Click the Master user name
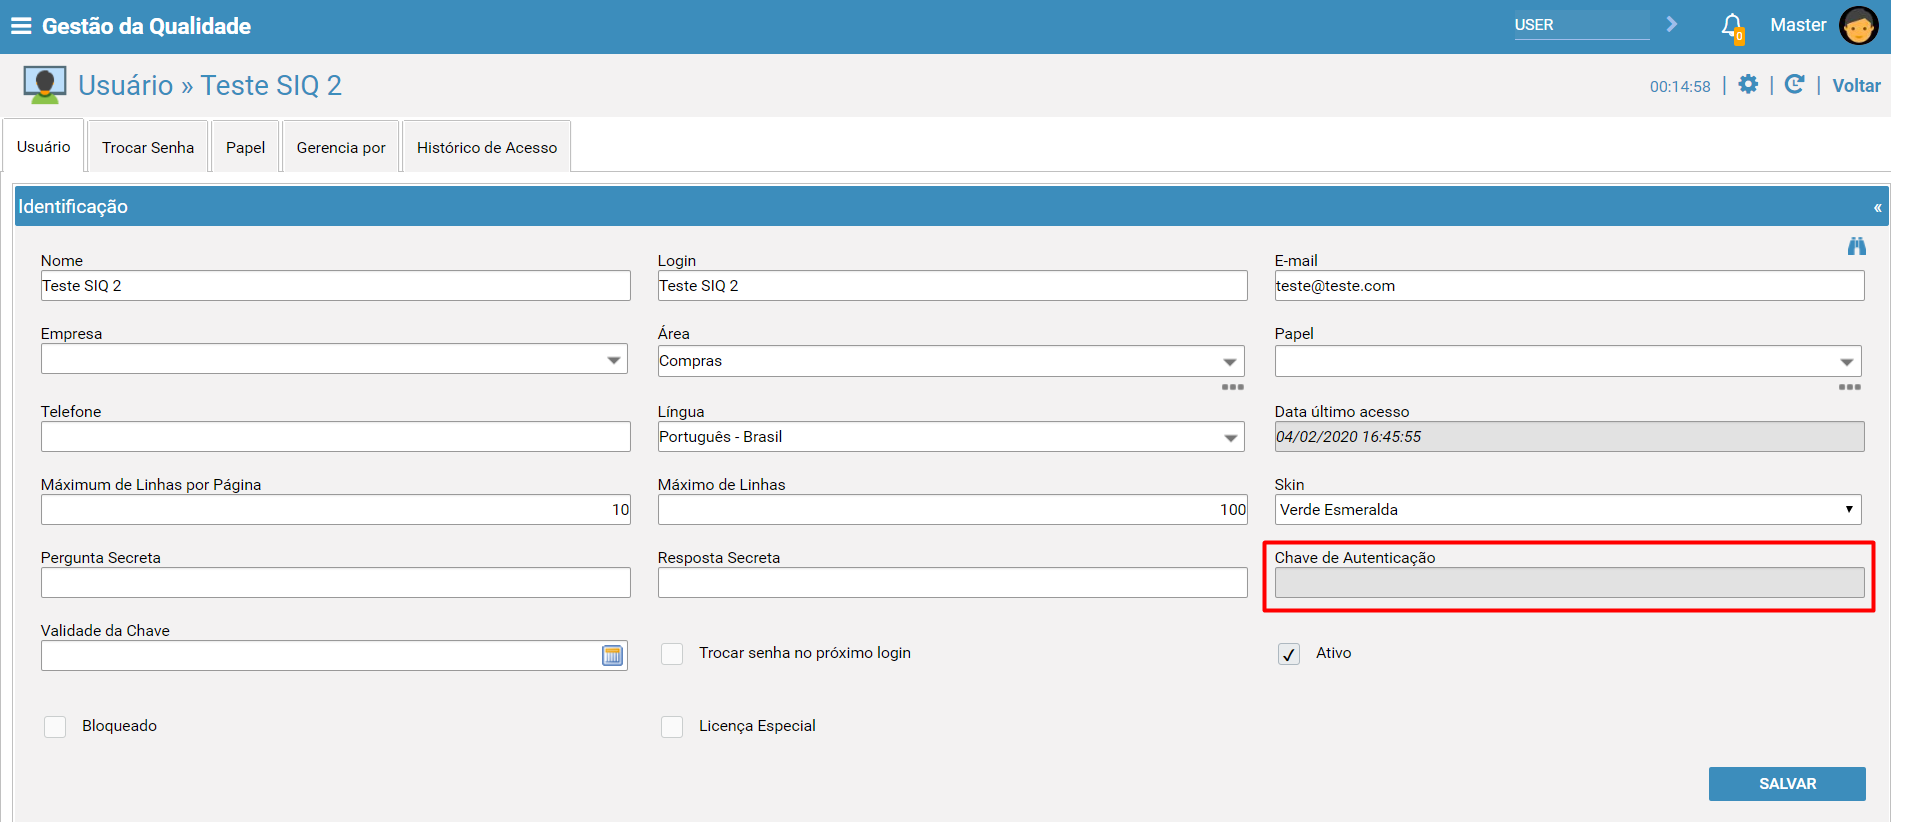 click(x=1798, y=25)
